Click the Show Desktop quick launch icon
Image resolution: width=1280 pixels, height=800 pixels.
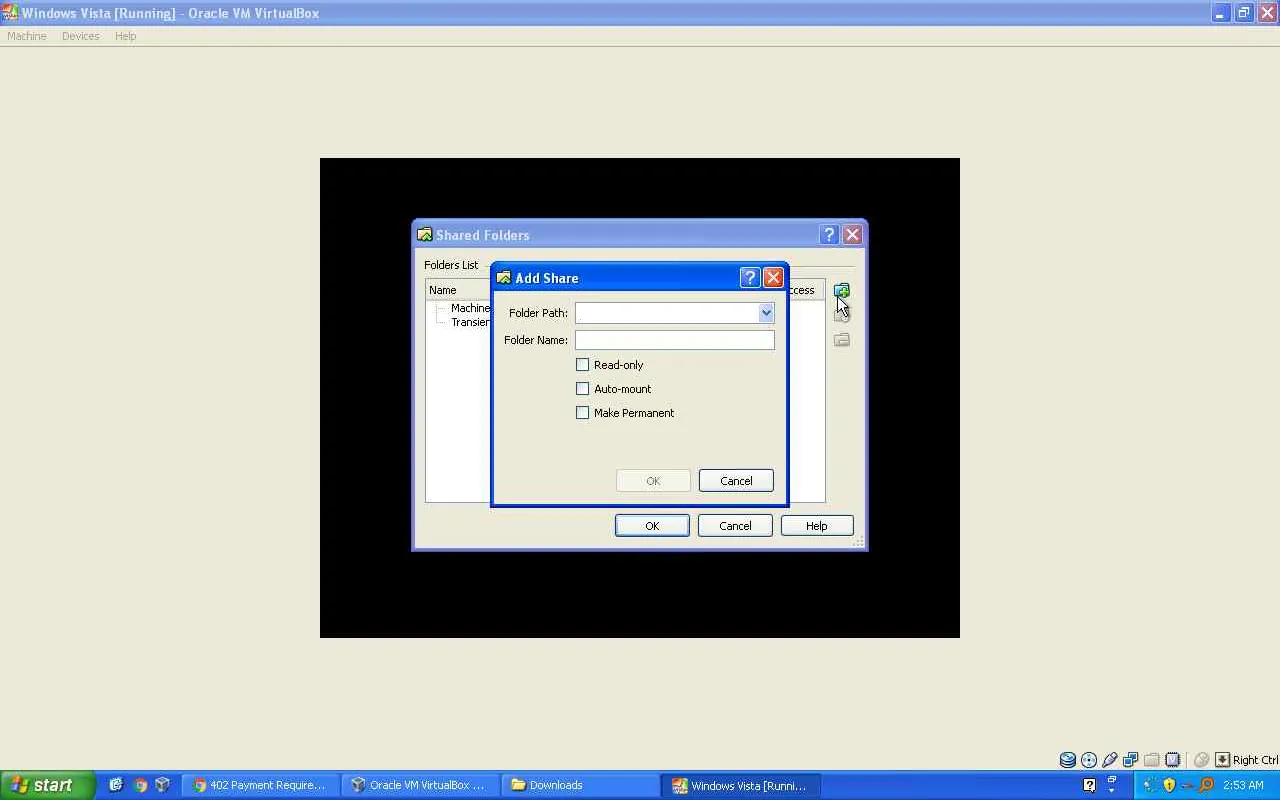point(116,785)
